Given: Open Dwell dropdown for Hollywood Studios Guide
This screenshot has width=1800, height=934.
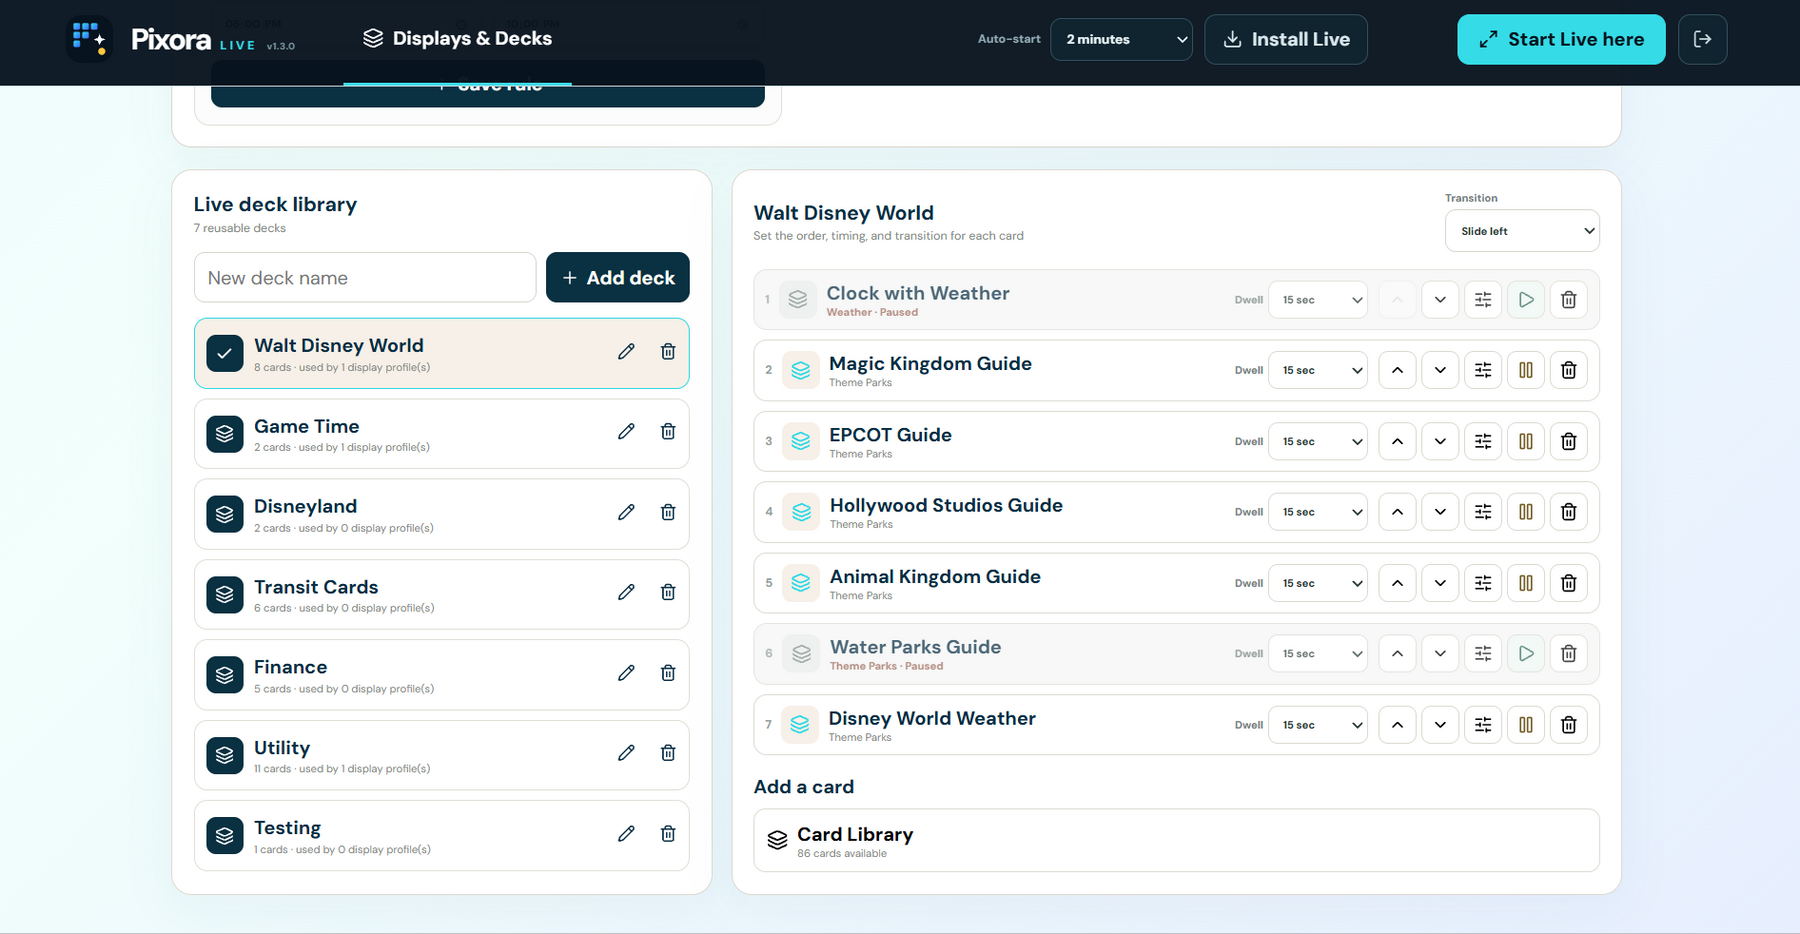Looking at the screenshot, I should tap(1318, 512).
